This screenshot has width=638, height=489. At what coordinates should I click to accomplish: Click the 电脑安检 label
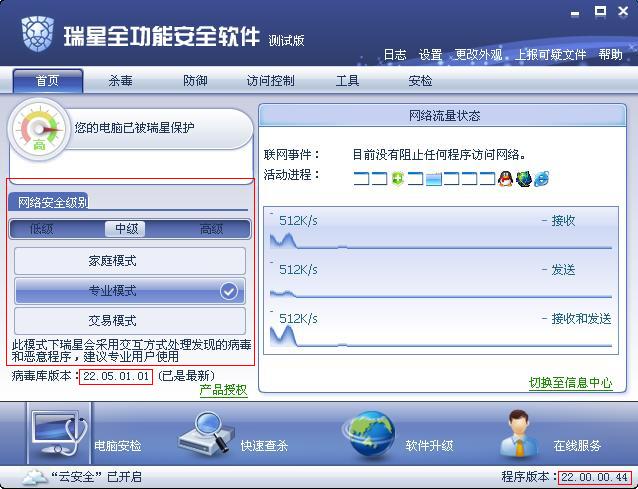pos(118,446)
